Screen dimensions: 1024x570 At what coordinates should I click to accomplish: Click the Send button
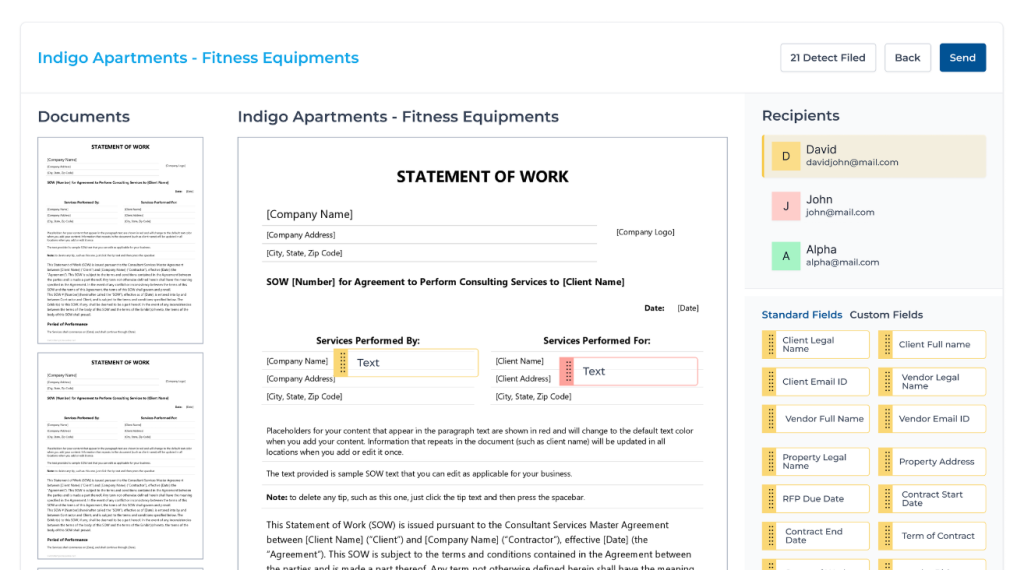coord(963,57)
